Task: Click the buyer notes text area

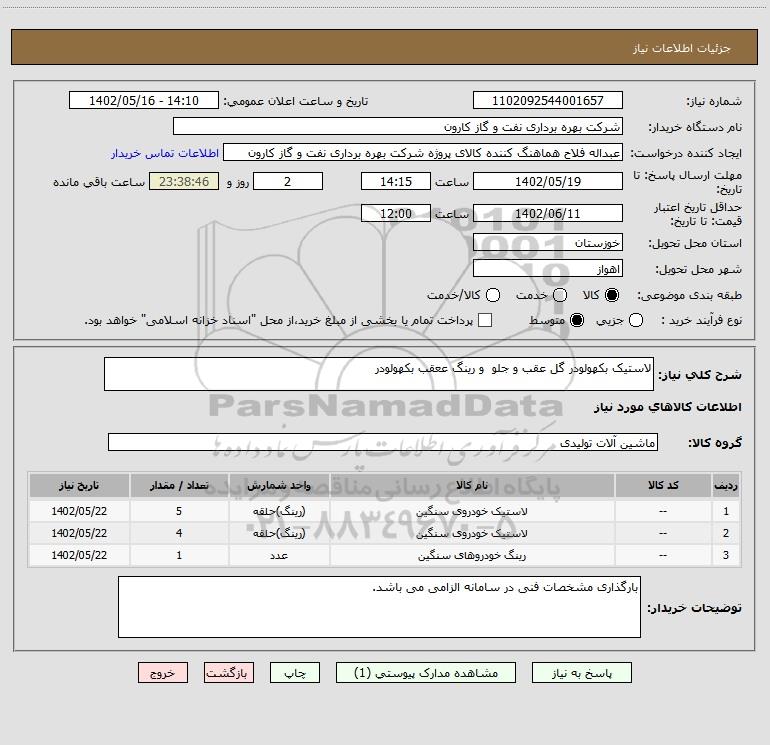Action: pyautogui.click(x=379, y=607)
